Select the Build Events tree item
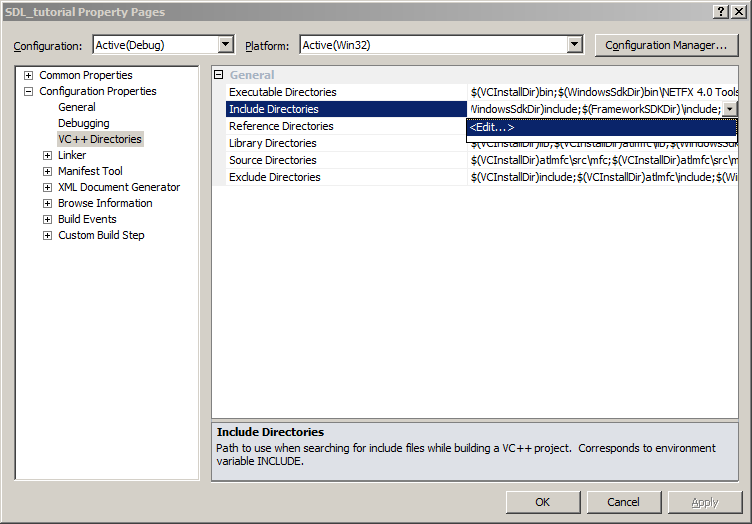This screenshot has width=752, height=524. pos(87,220)
